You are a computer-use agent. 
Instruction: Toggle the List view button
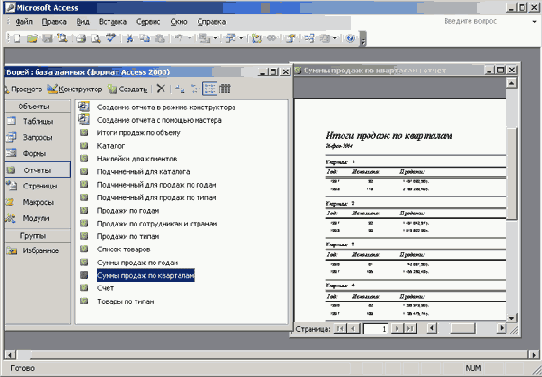click(x=209, y=89)
